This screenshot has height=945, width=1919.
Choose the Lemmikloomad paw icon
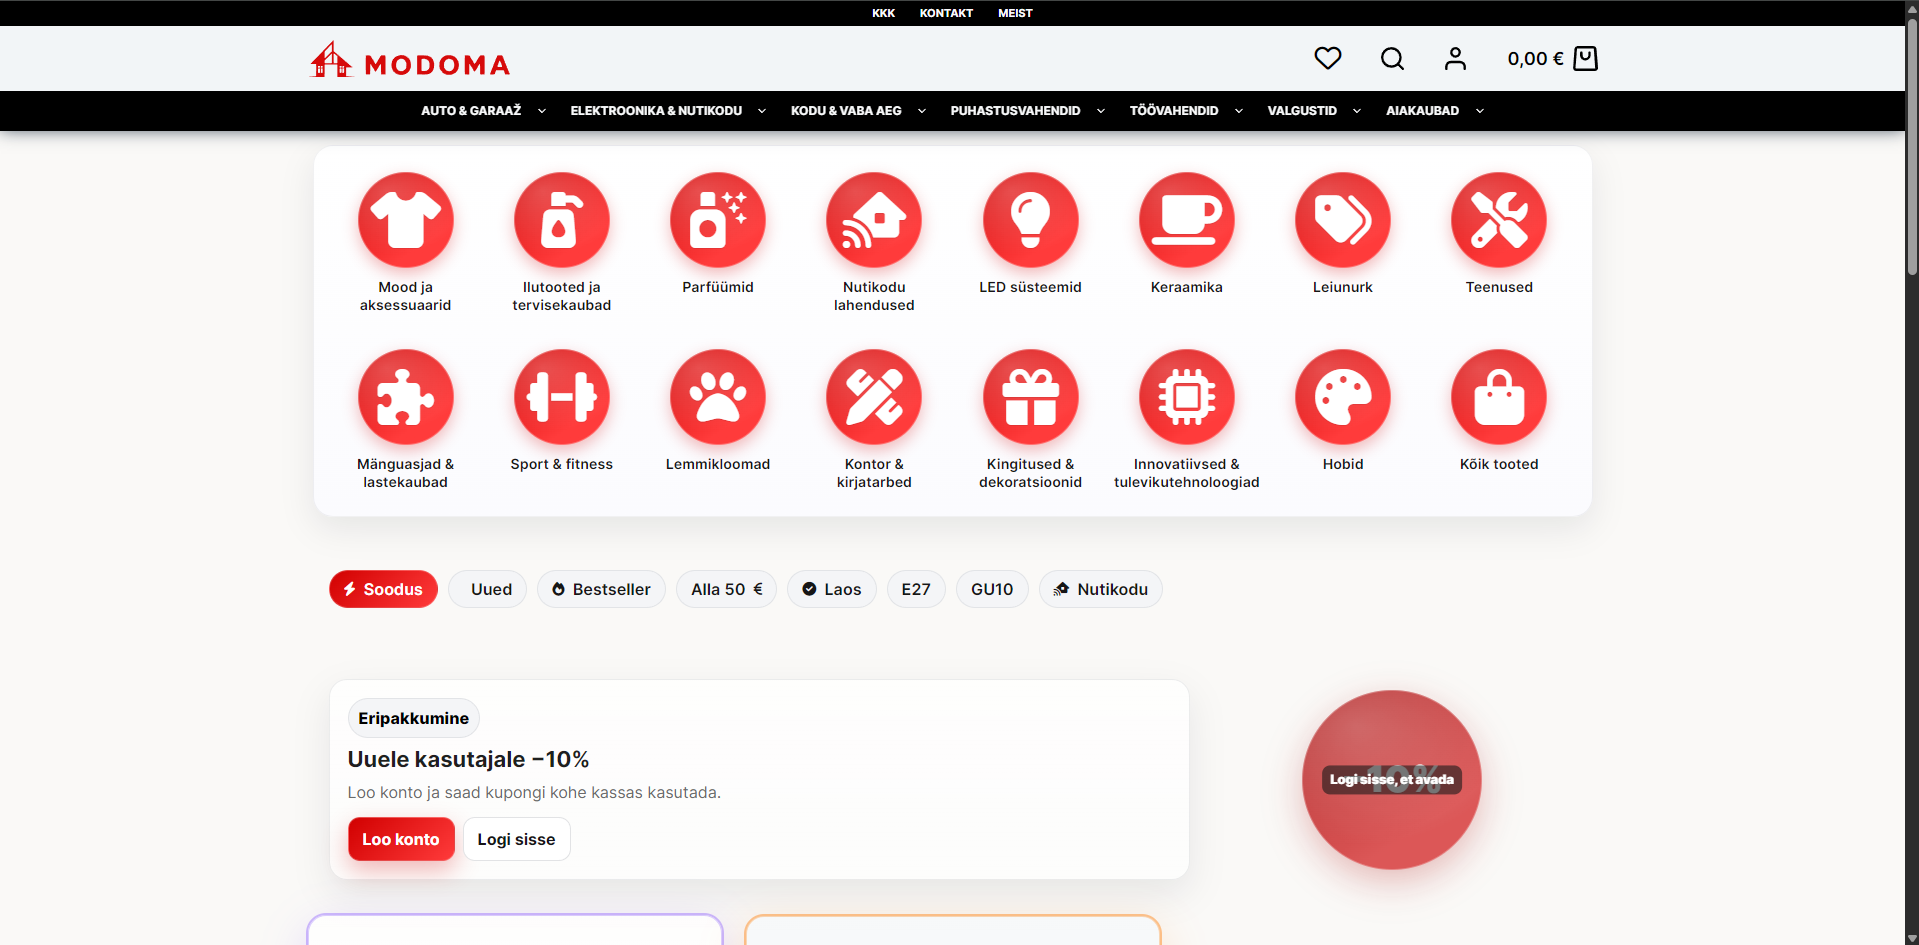point(717,397)
